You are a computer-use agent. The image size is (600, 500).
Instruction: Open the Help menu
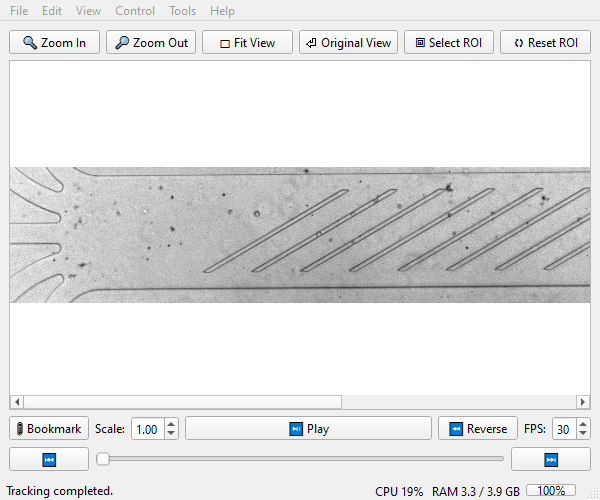[x=222, y=11]
